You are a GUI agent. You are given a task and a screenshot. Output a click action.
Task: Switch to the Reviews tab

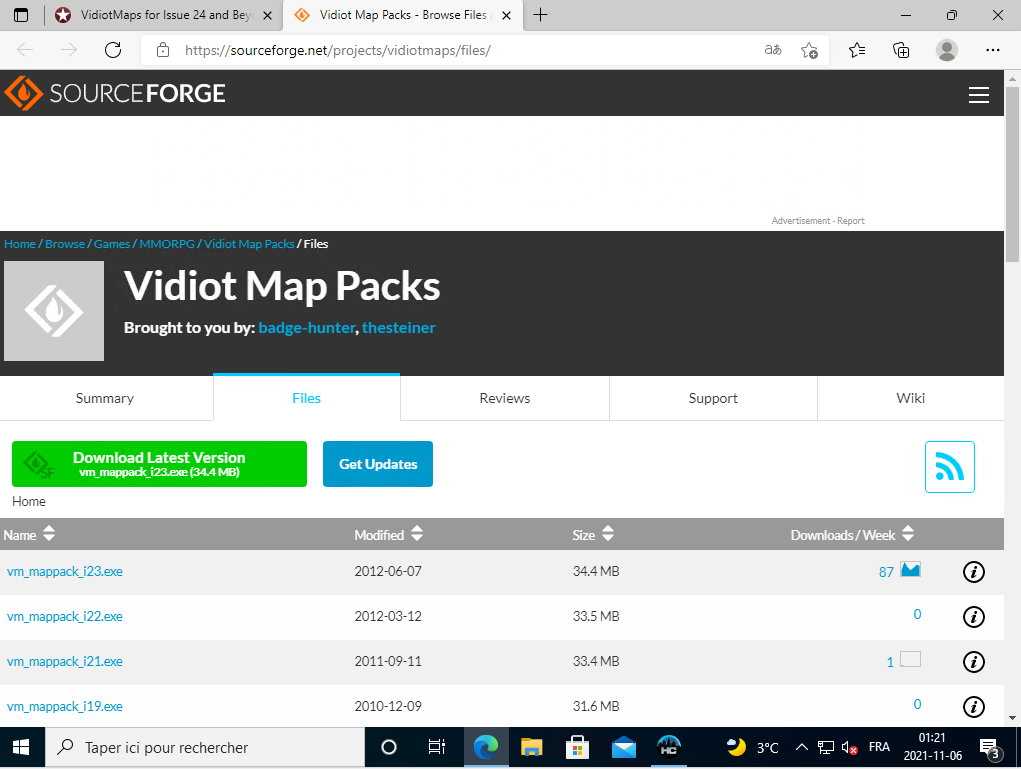pyautogui.click(x=505, y=398)
